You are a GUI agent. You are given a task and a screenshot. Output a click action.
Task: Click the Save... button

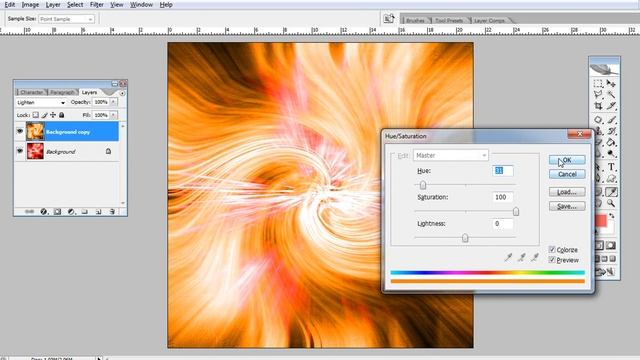pyautogui.click(x=567, y=206)
